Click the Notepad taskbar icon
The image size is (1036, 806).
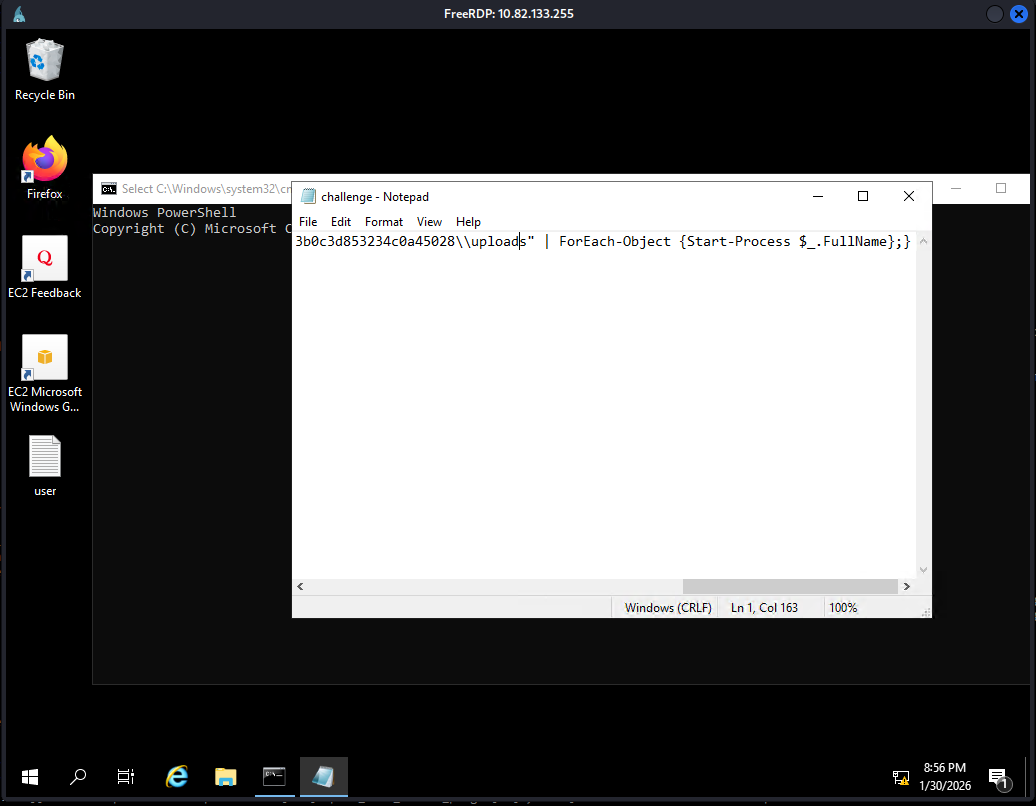point(323,776)
